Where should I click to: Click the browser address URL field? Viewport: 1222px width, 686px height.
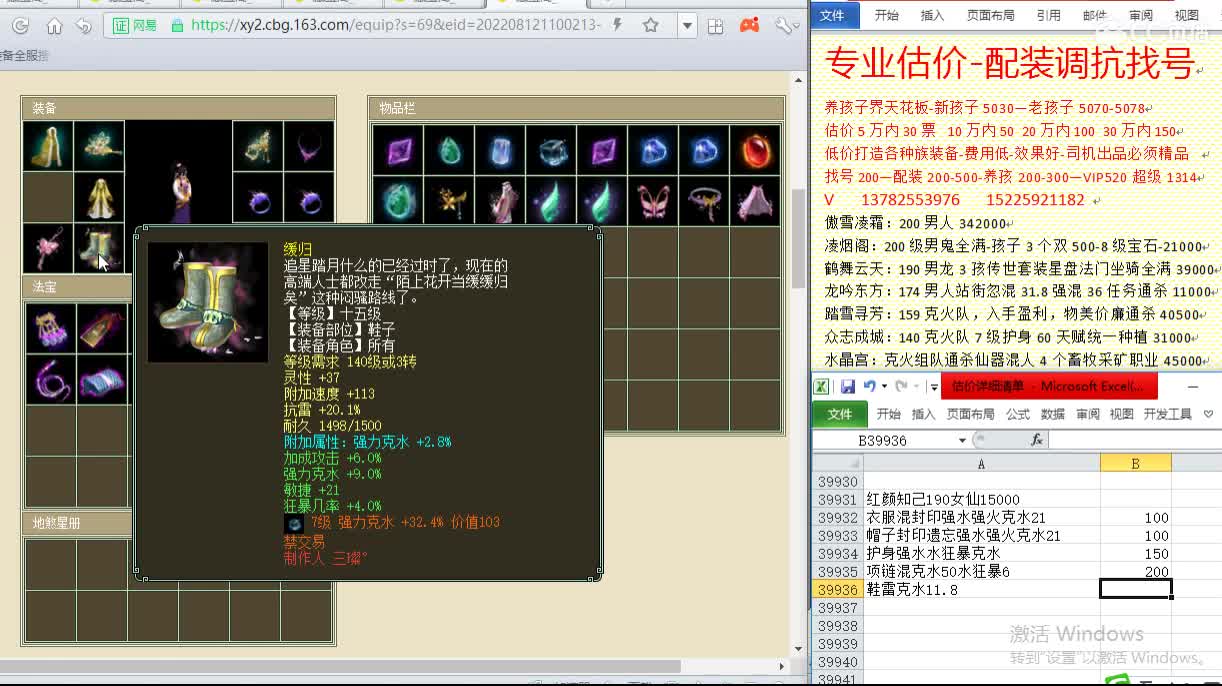395,25
